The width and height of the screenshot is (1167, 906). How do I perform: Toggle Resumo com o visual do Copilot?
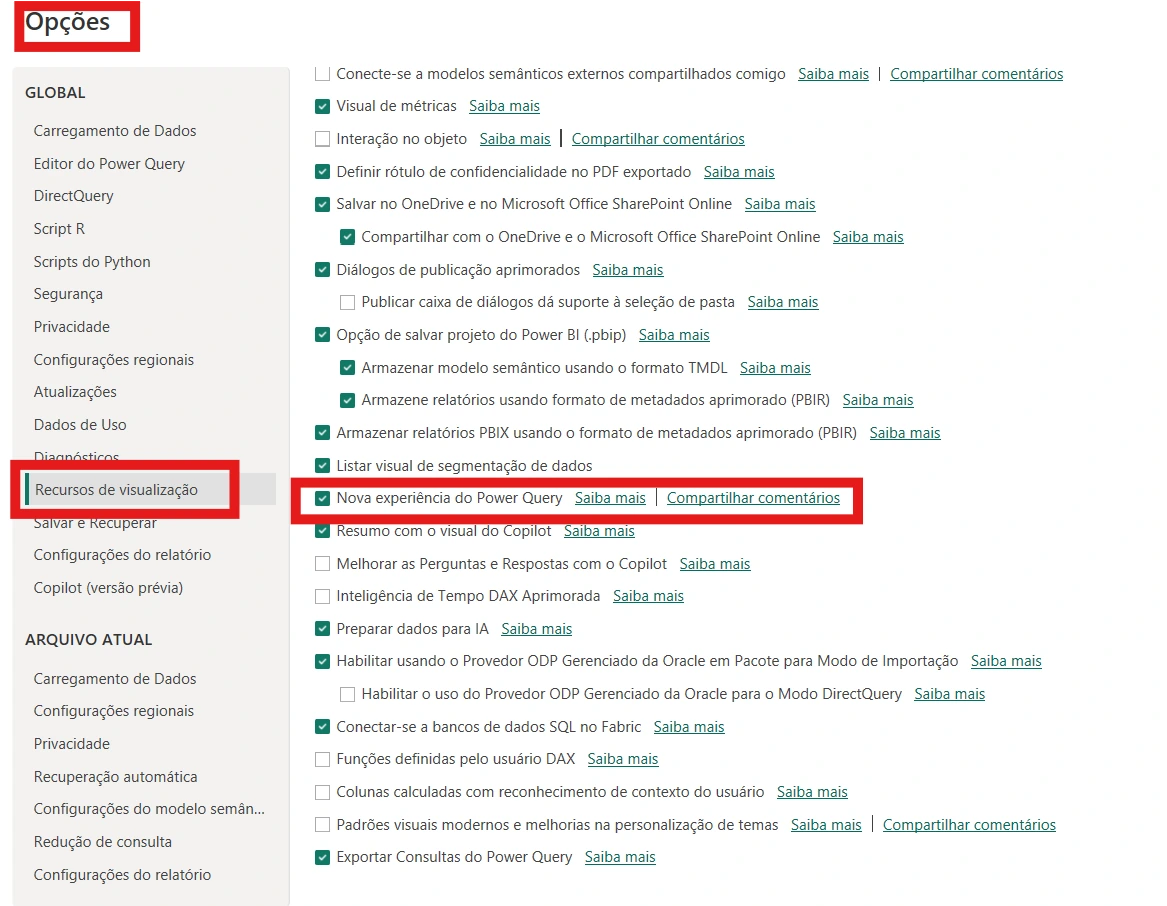coord(322,531)
